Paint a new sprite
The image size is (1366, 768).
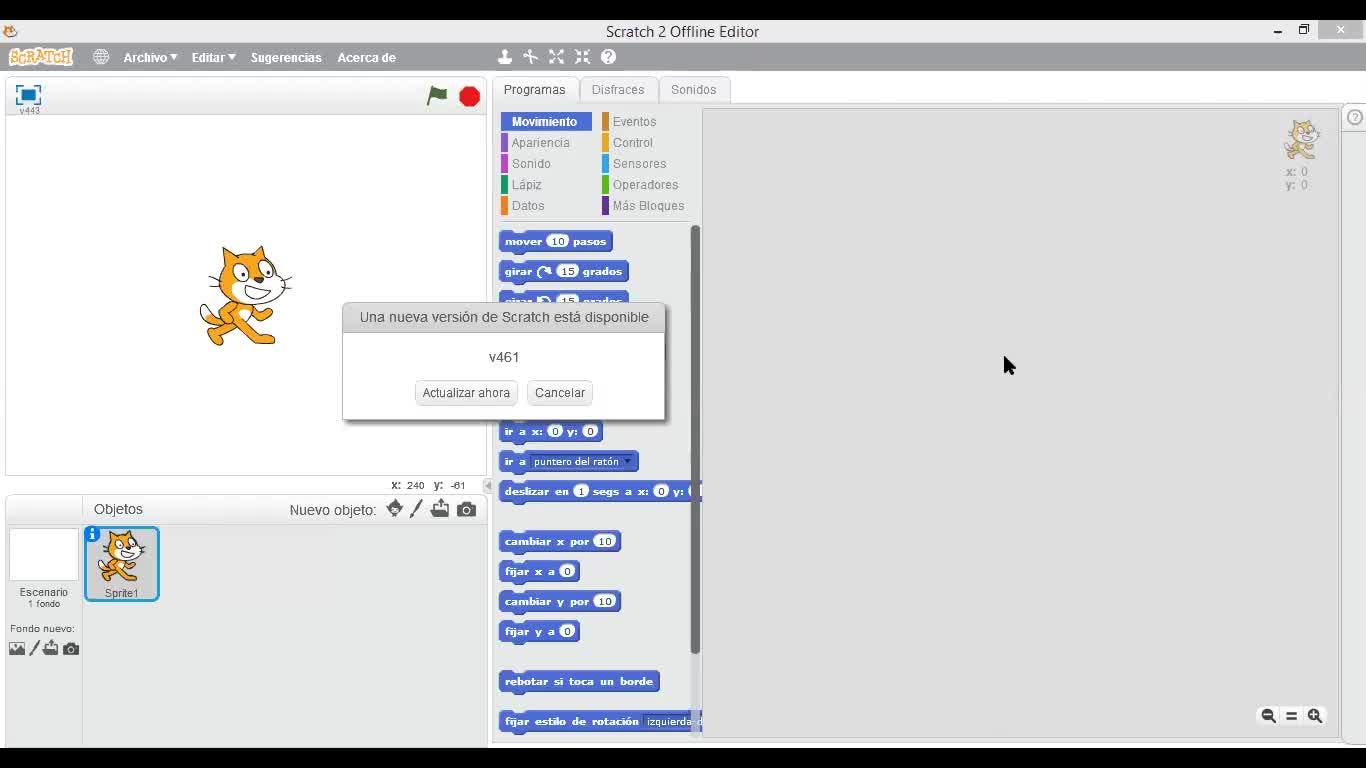[417, 509]
